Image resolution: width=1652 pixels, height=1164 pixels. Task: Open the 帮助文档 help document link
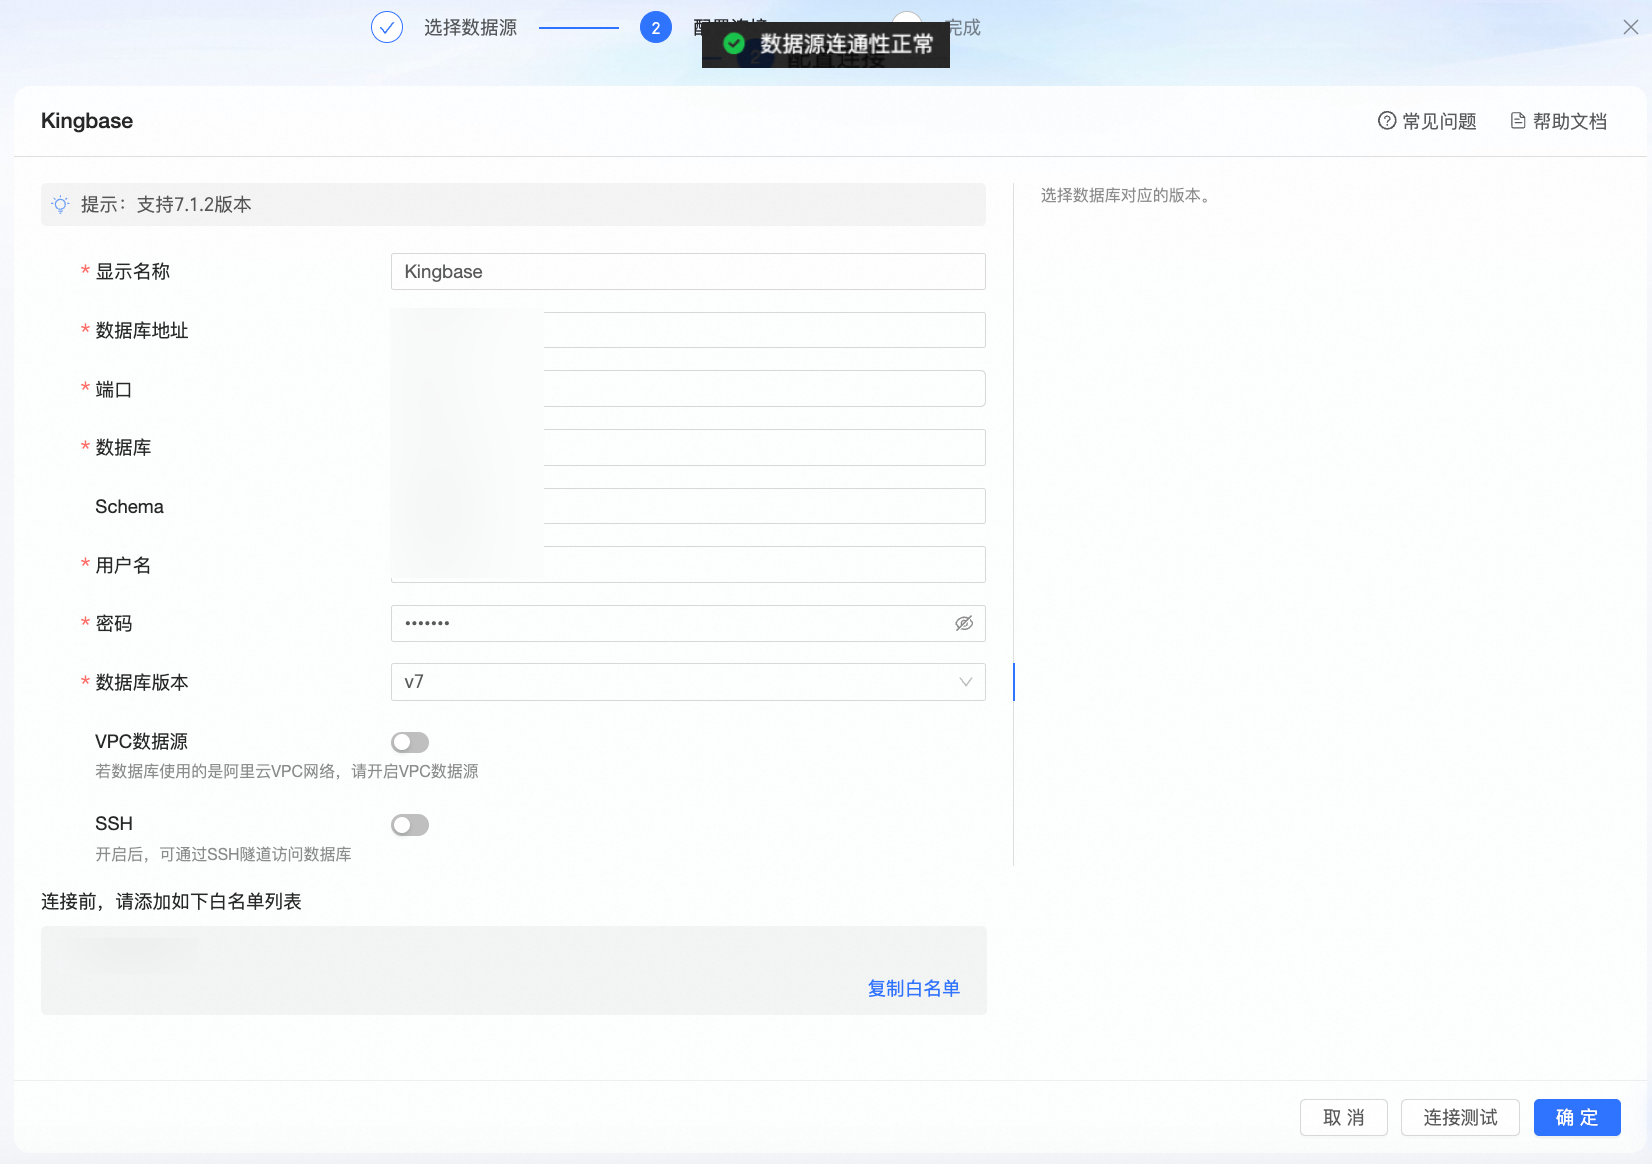tap(1558, 121)
